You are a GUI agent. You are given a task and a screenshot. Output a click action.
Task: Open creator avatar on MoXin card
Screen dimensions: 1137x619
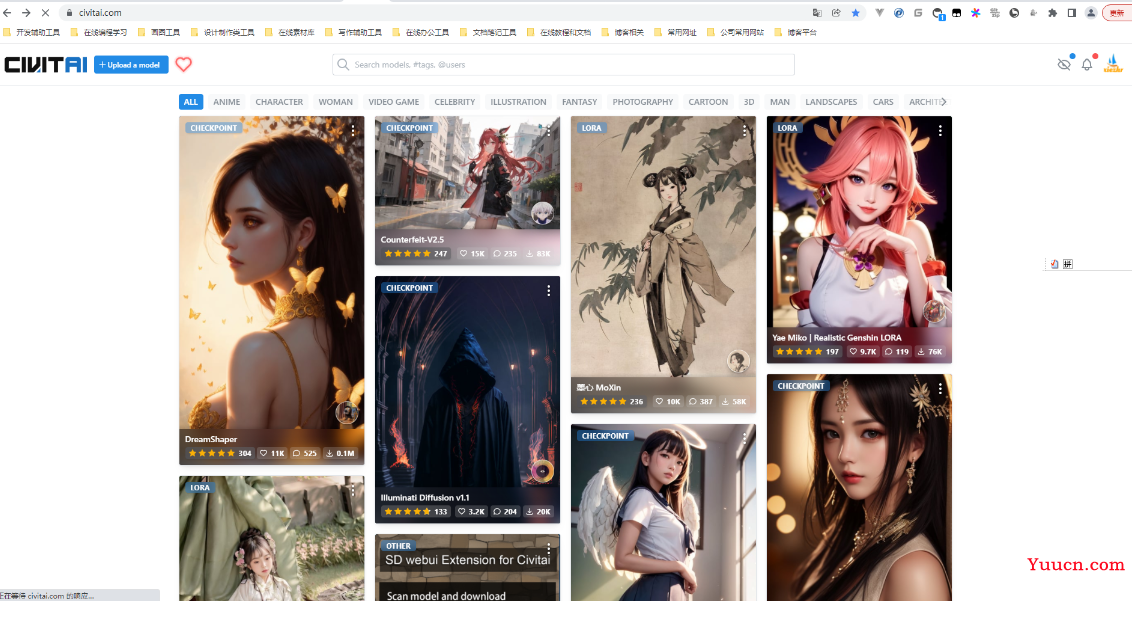click(x=738, y=360)
